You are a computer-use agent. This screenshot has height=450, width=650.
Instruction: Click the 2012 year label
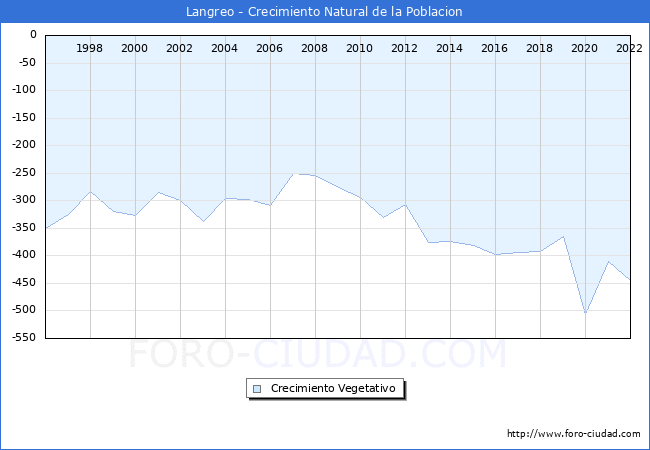404,48
